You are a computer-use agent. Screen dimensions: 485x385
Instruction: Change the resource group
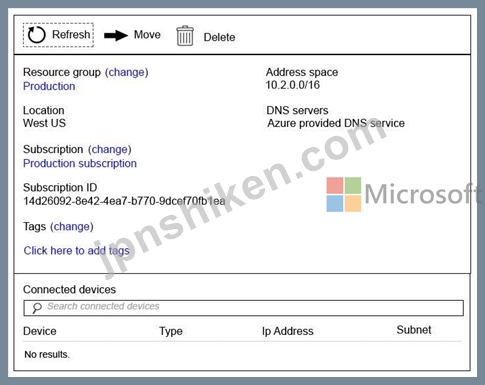pyautogui.click(x=127, y=72)
